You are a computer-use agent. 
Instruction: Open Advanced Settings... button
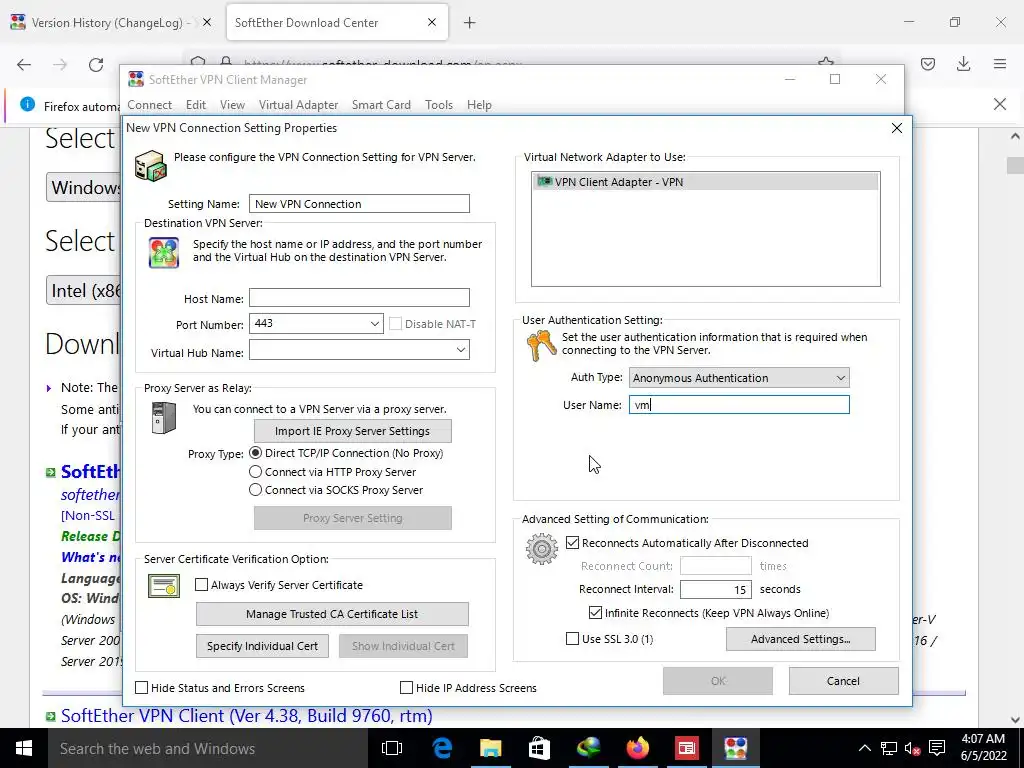click(x=801, y=639)
